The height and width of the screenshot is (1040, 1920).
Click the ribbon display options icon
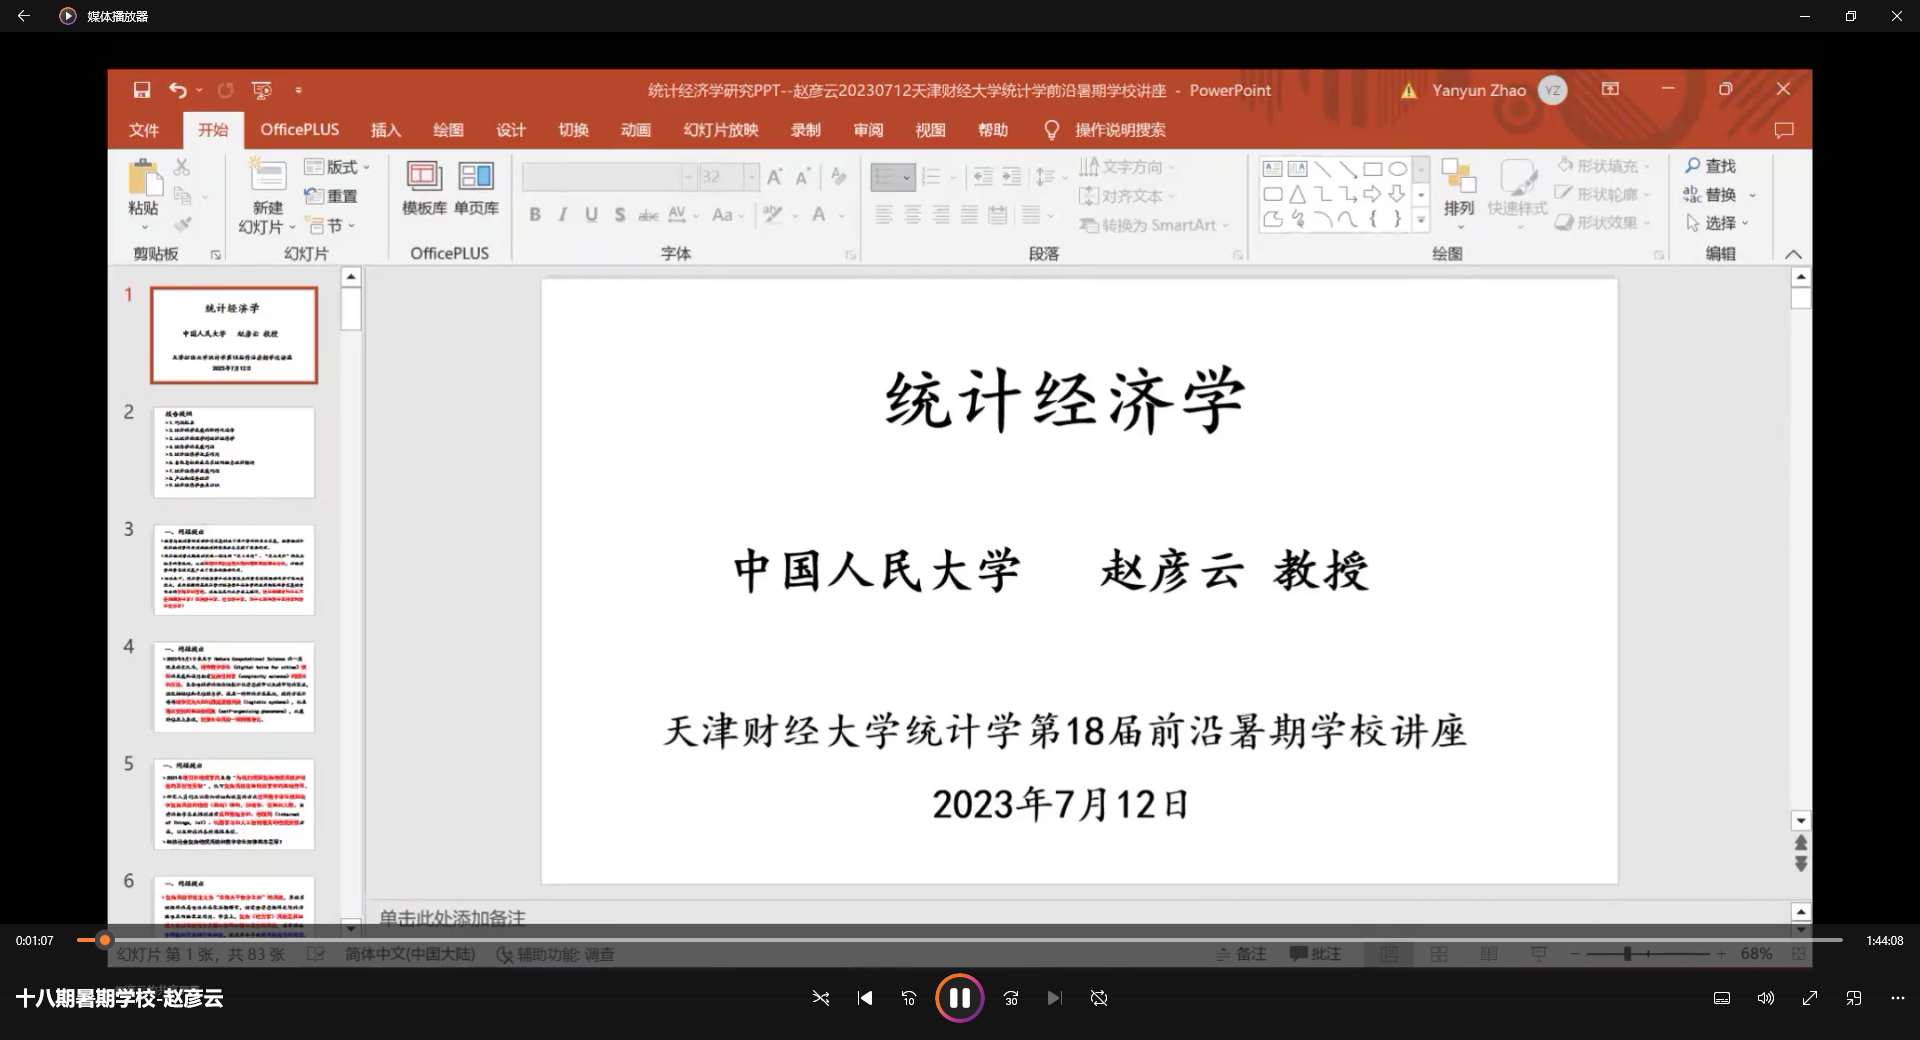tap(1610, 89)
